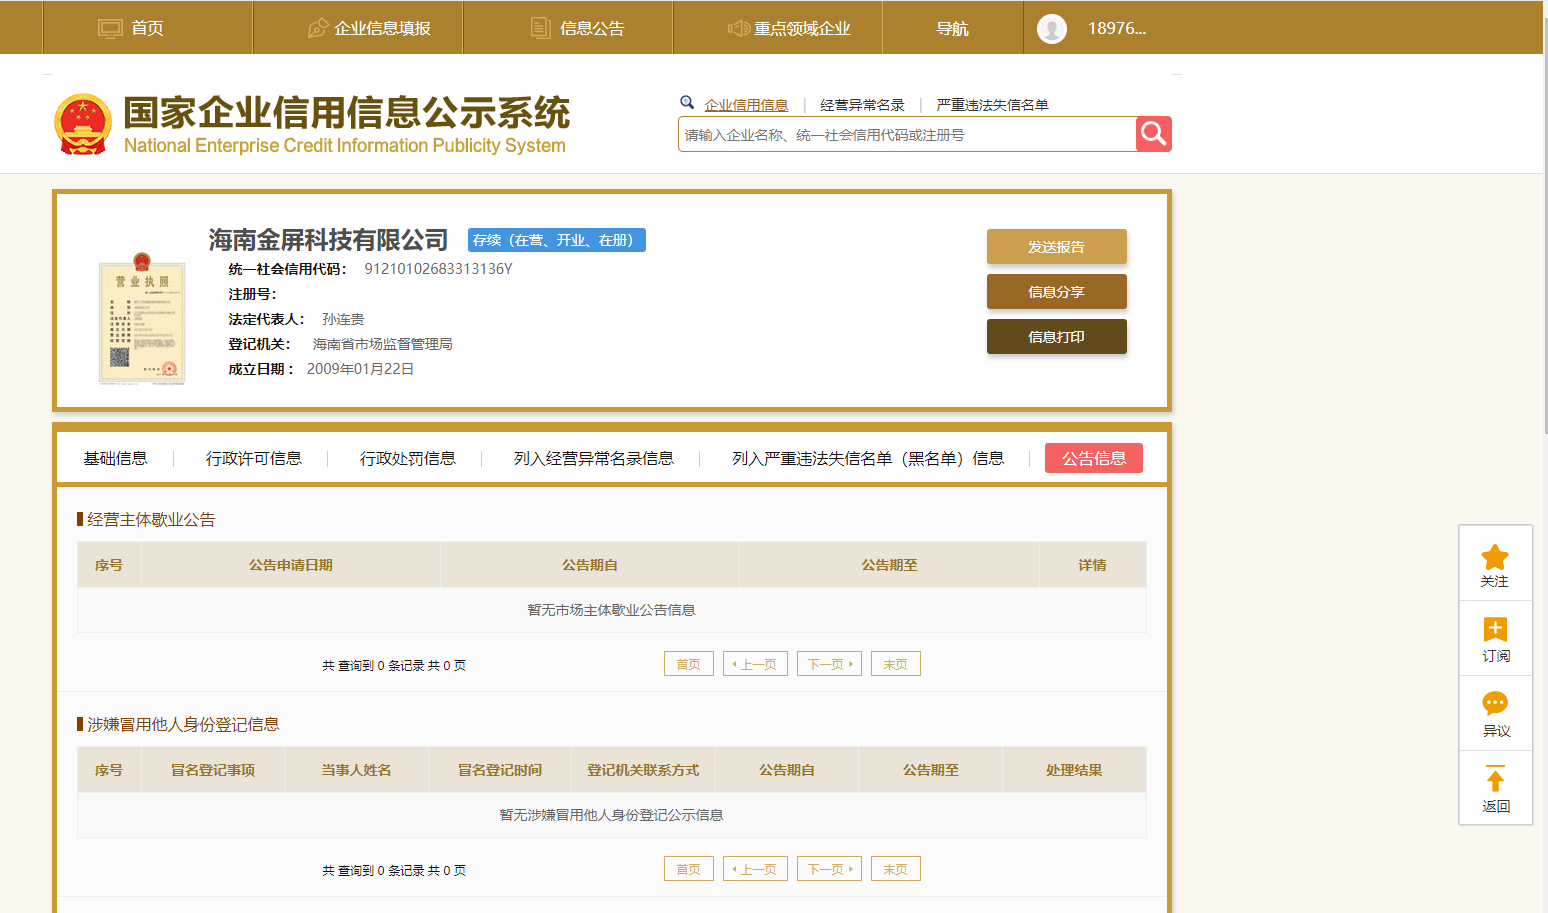Open 重点领域企业 navigation item
The image size is (1548, 913).
(x=789, y=29)
